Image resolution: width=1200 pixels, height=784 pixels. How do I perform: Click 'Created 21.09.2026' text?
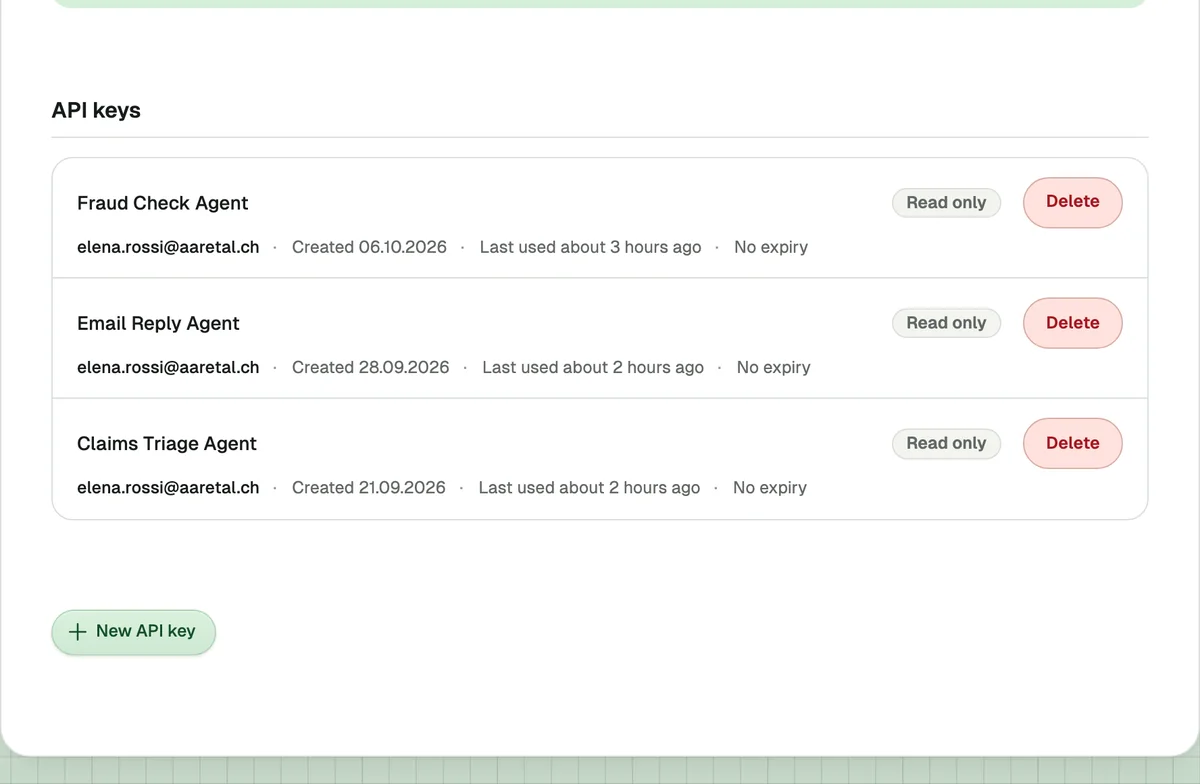369,487
